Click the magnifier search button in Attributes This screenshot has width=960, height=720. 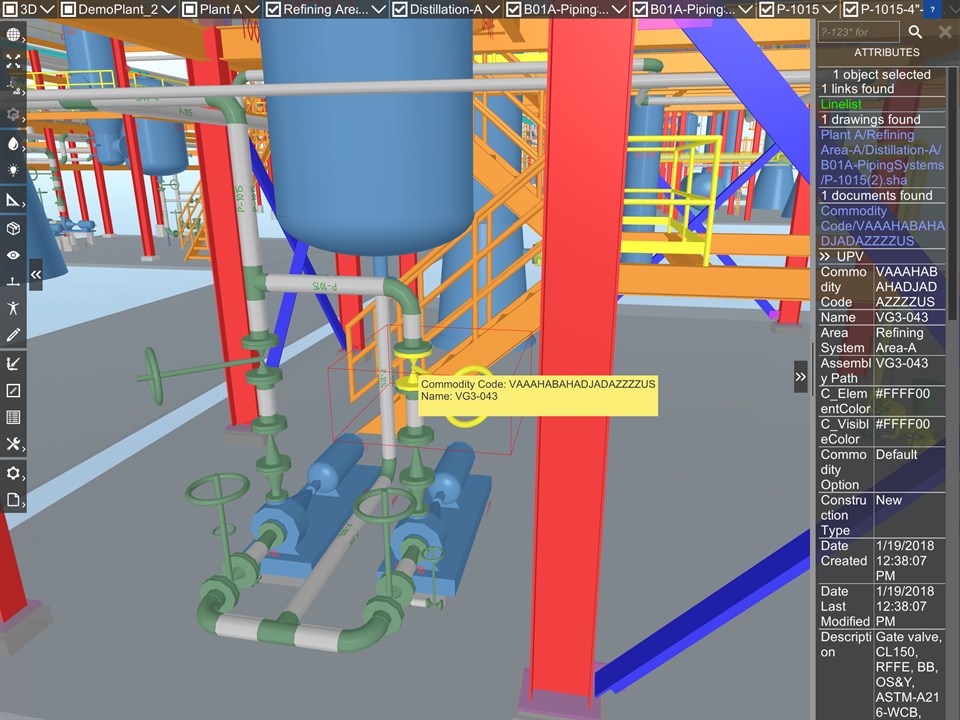tap(915, 32)
